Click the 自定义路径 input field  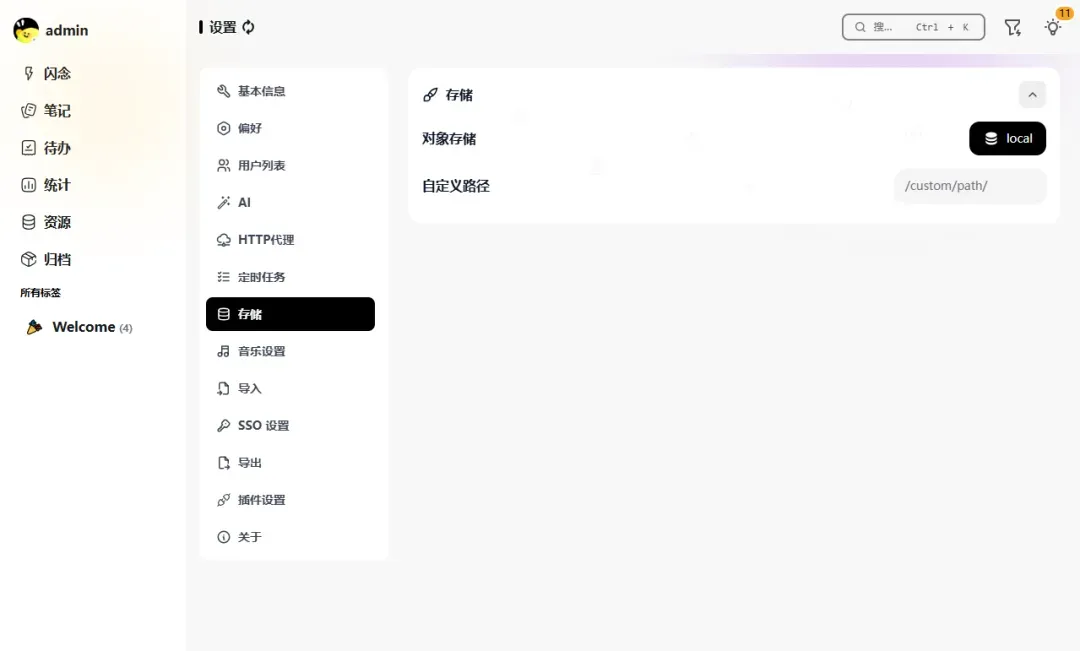(970, 186)
